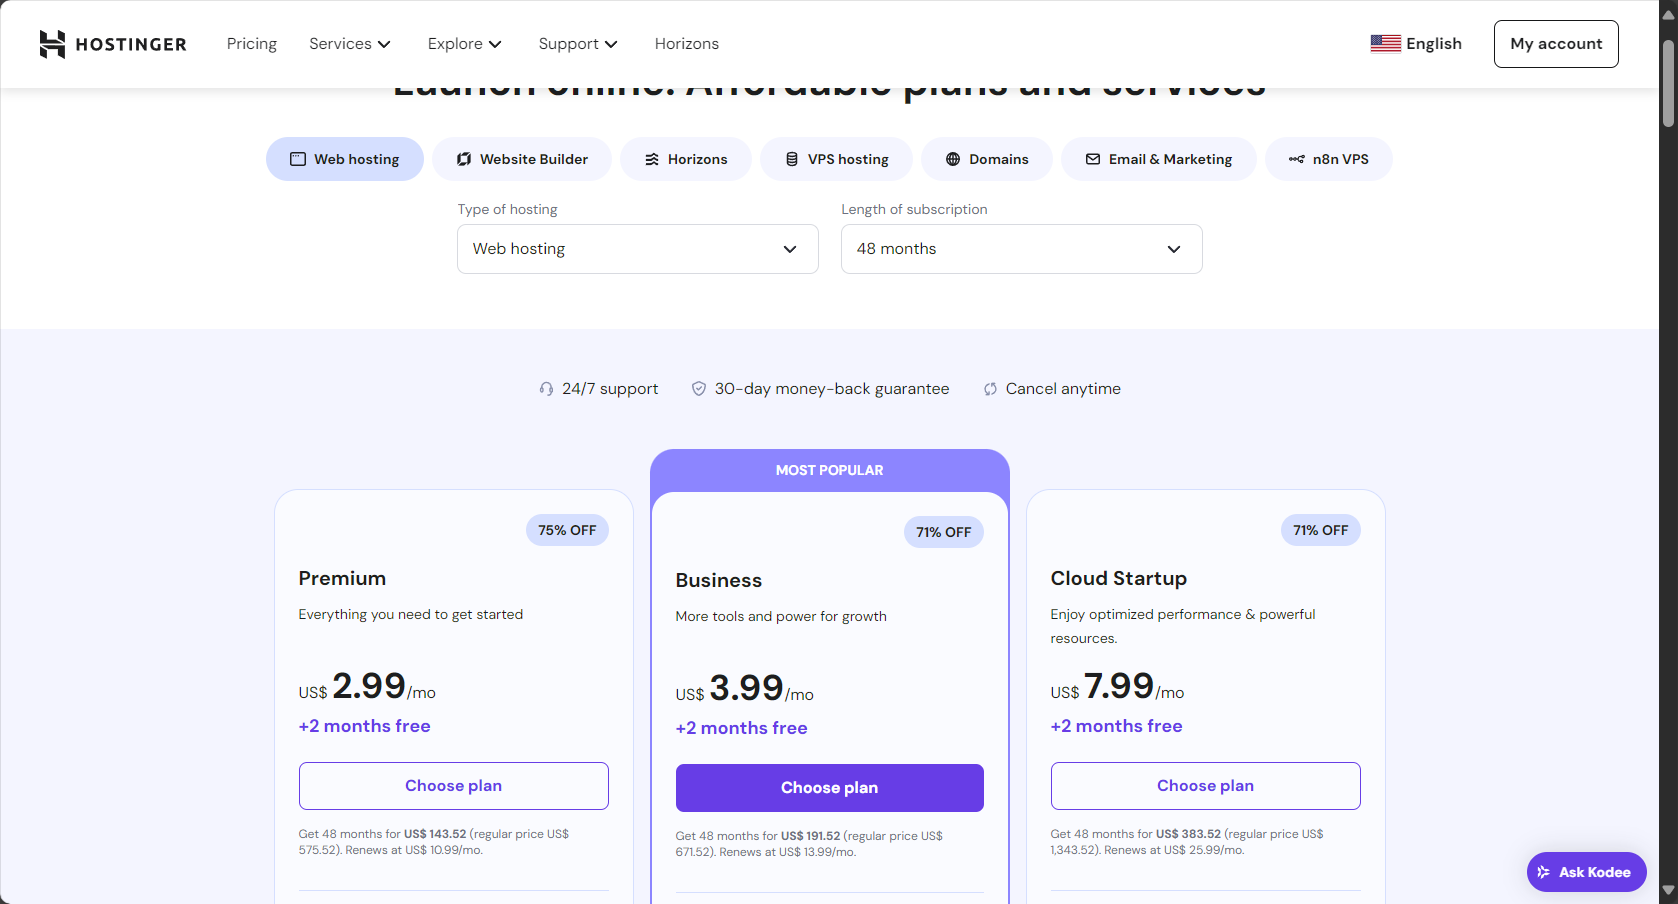Switch to Website Builder tab
Screen dimensions: 1678x904
pyautogui.click(x=522, y=159)
